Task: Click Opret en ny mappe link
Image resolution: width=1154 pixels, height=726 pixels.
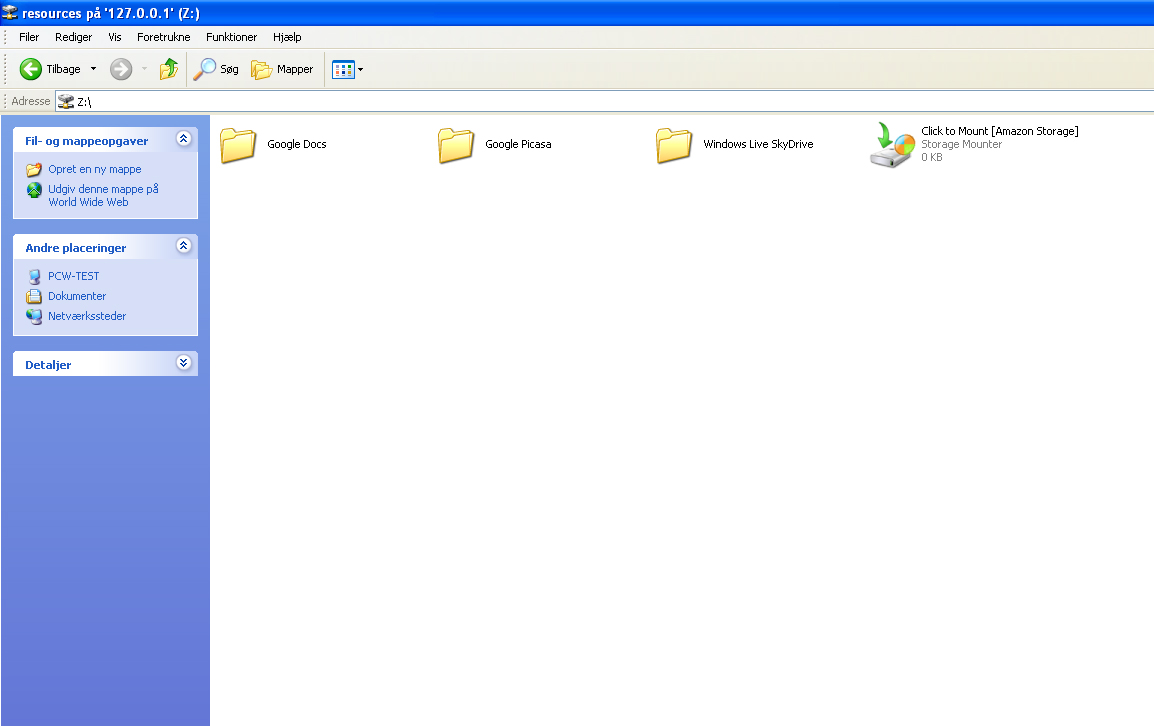Action: tap(94, 169)
